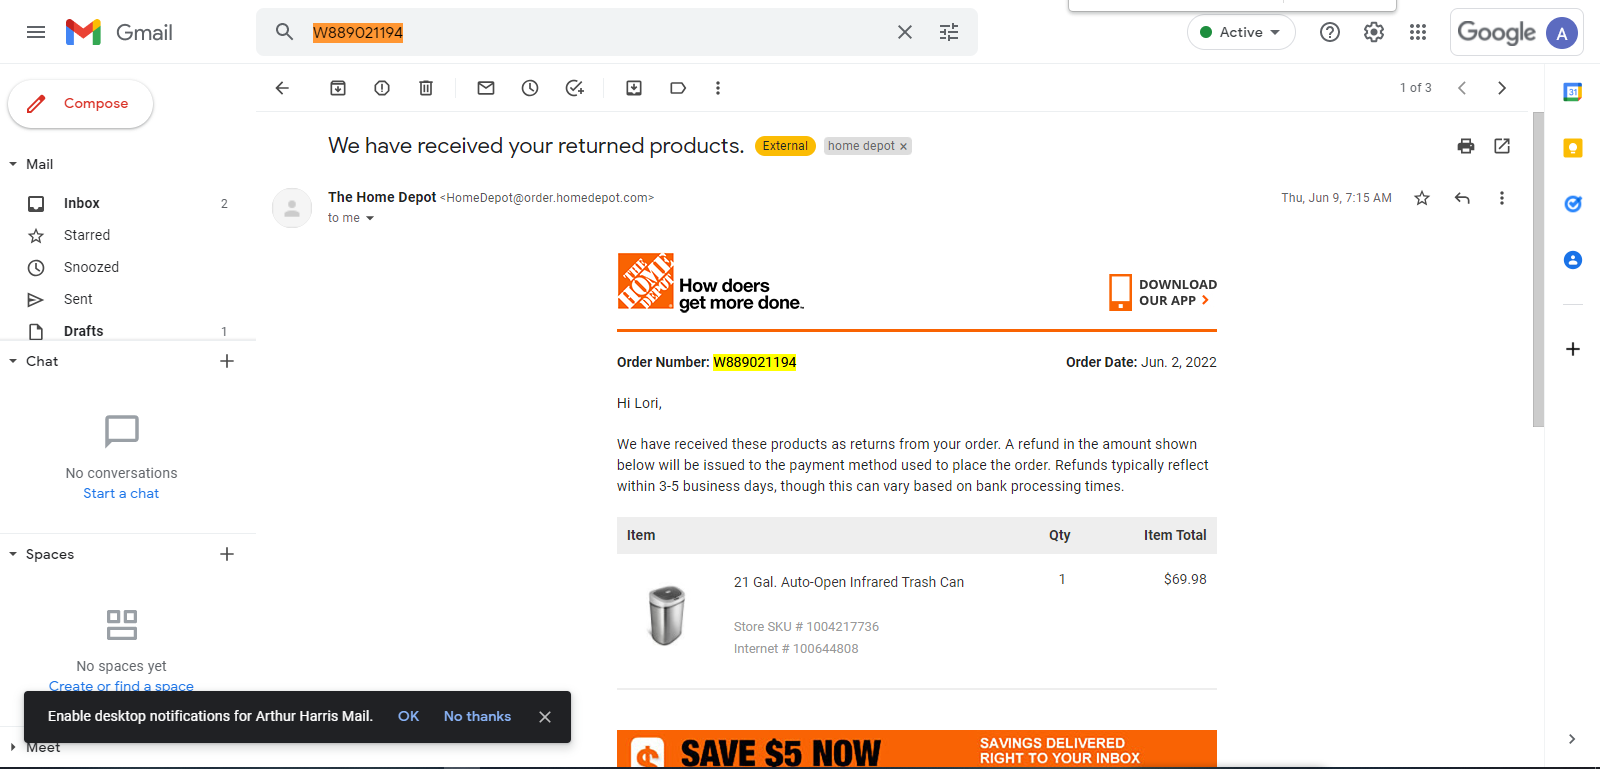The image size is (1600, 769).
Task: Collapse the Chat section
Action: point(13,361)
